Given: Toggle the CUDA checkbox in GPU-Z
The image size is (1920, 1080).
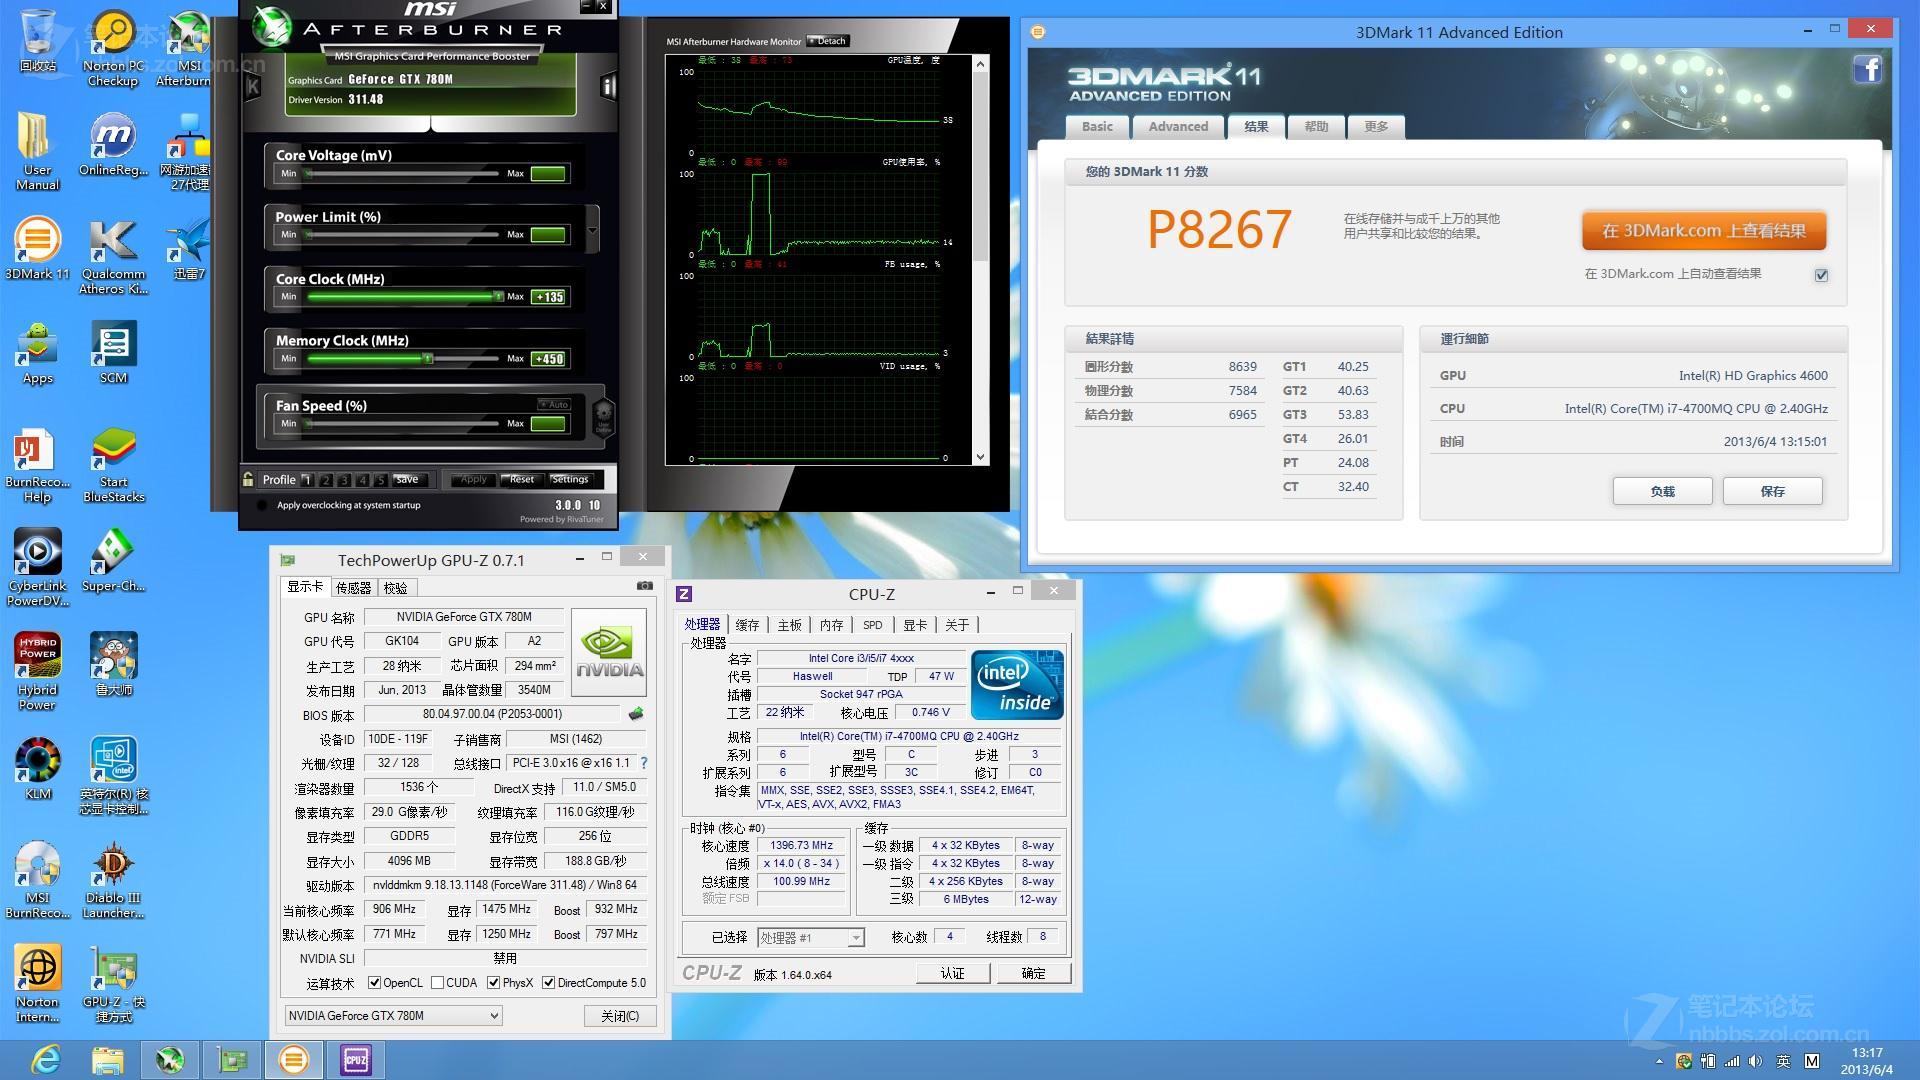Looking at the screenshot, I should (x=437, y=983).
